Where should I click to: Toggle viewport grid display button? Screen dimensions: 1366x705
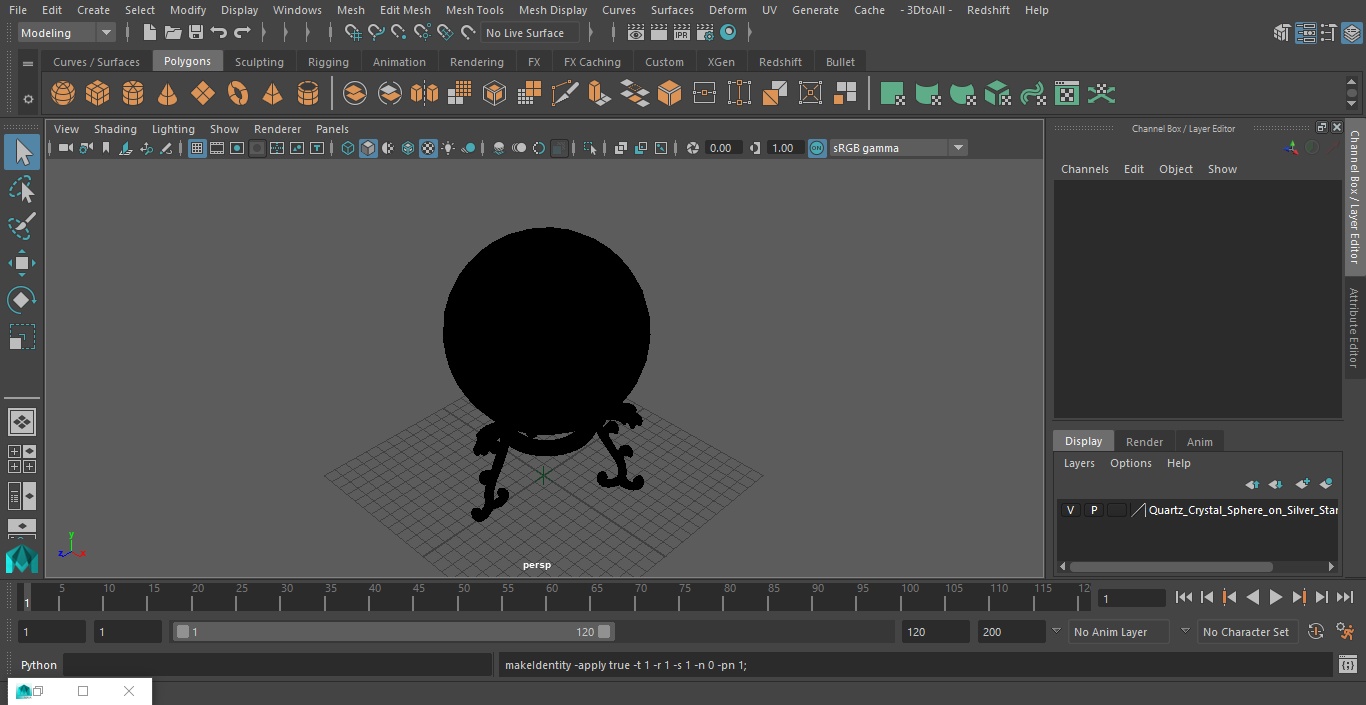click(x=197, y=148)
